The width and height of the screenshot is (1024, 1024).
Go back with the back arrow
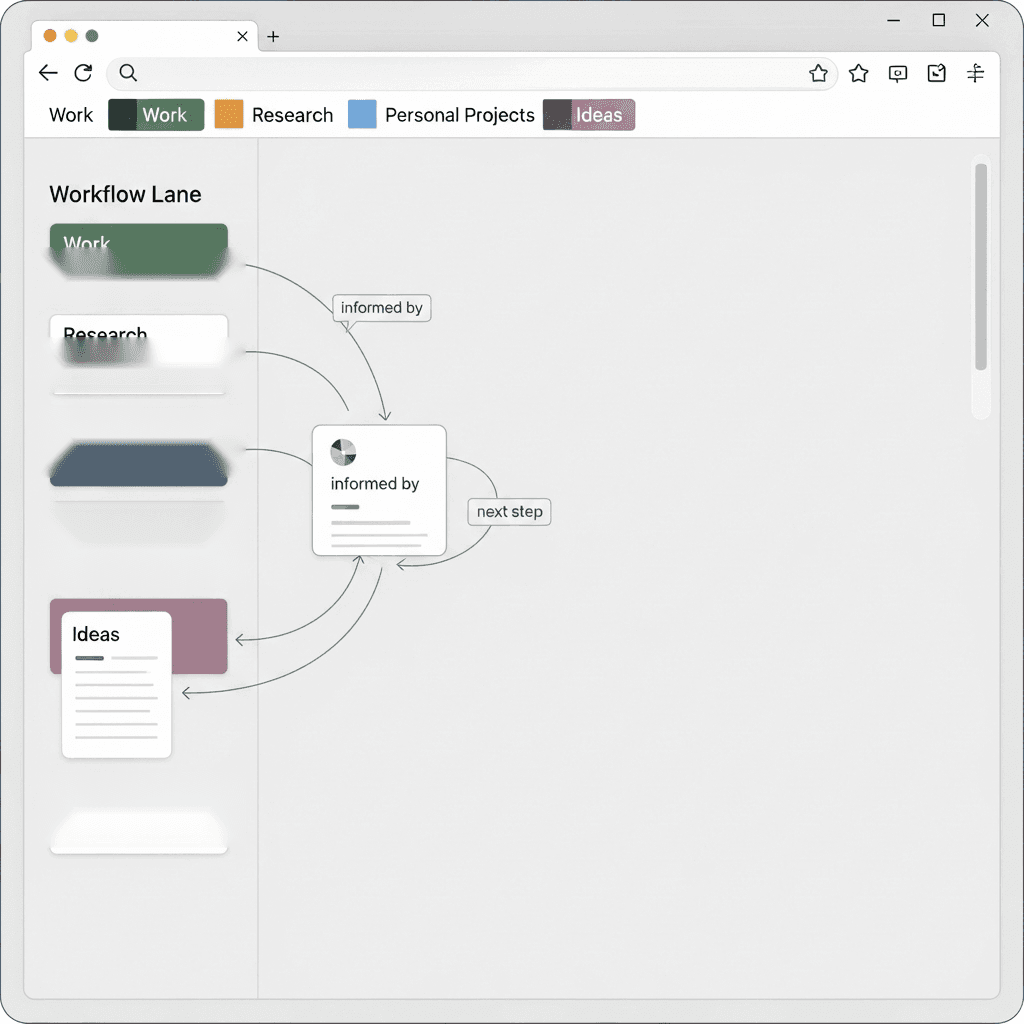click(48, 72)
